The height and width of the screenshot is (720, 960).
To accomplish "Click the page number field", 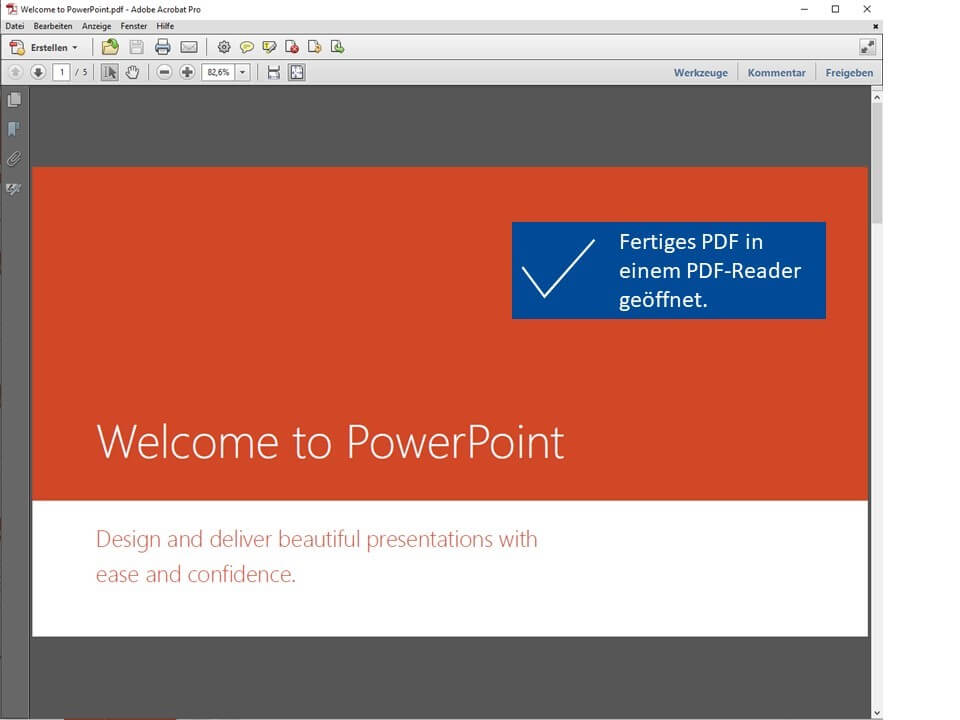I will (61, 72).
